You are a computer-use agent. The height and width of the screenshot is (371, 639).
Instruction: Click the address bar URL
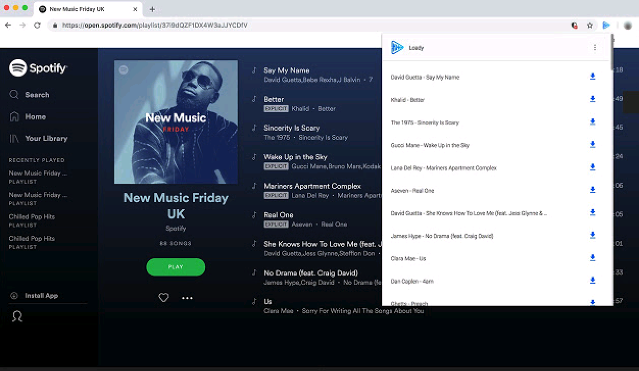point(154,25)
